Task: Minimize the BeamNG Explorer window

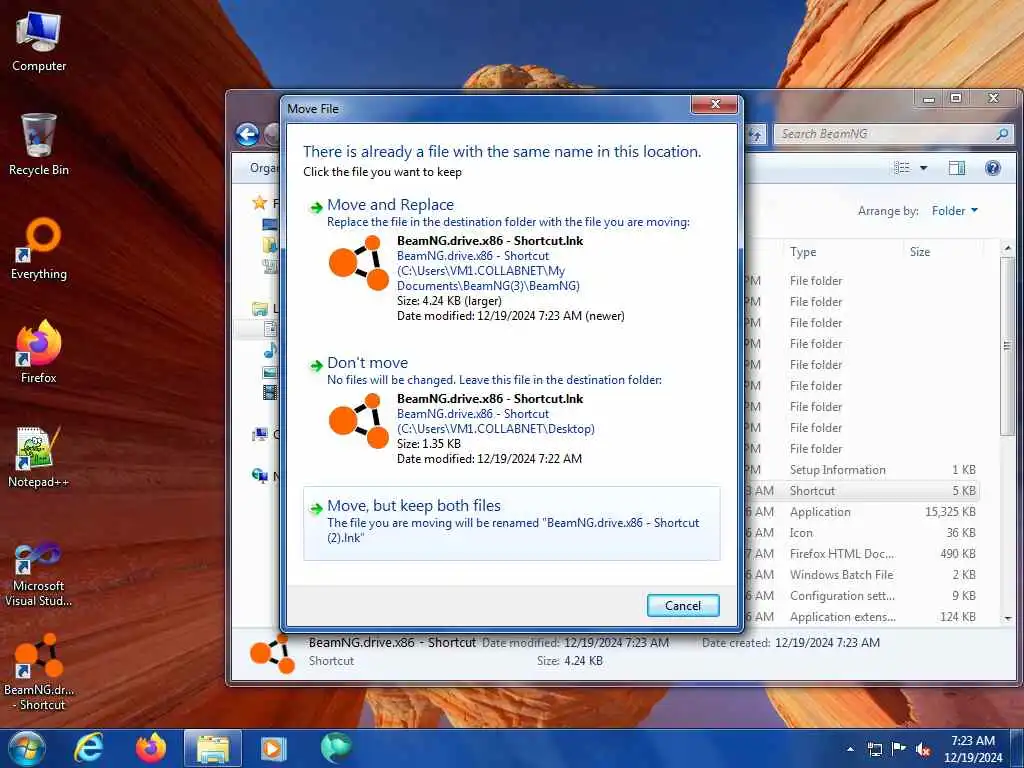Action: point(929,99)
